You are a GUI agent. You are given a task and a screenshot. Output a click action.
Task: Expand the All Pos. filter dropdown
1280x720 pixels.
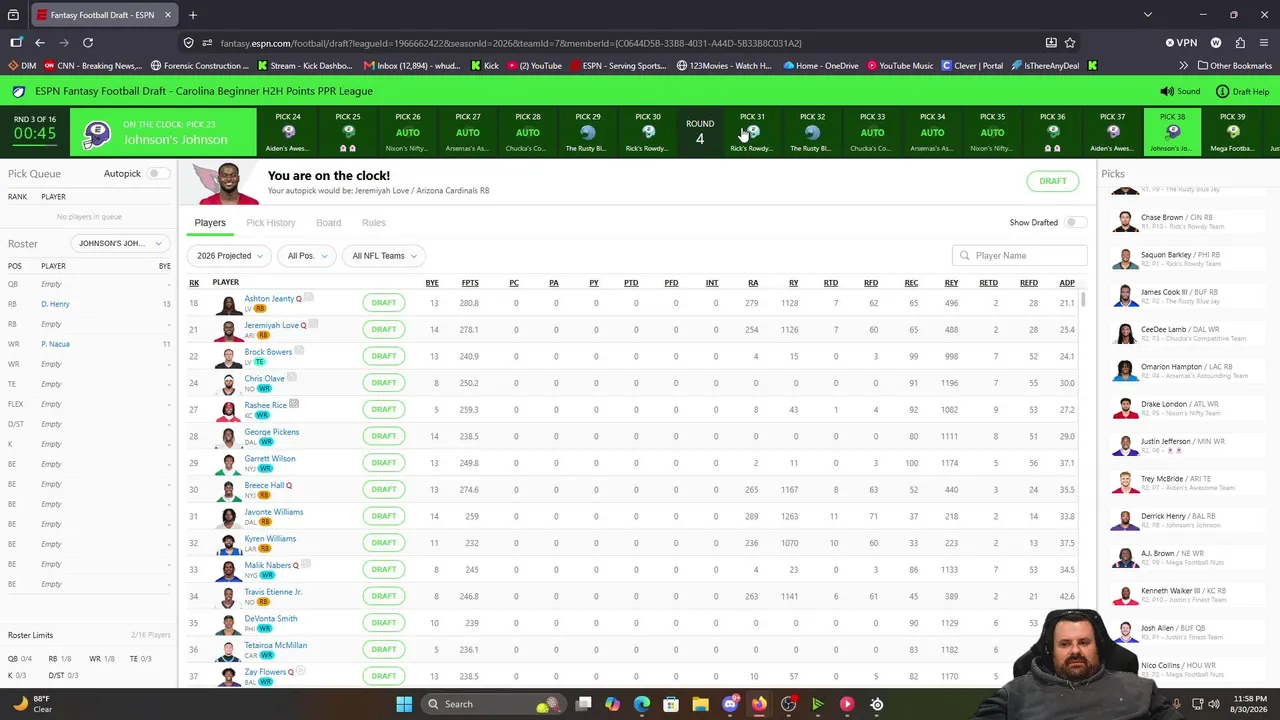pyautogui.click(x=306, y=256)
